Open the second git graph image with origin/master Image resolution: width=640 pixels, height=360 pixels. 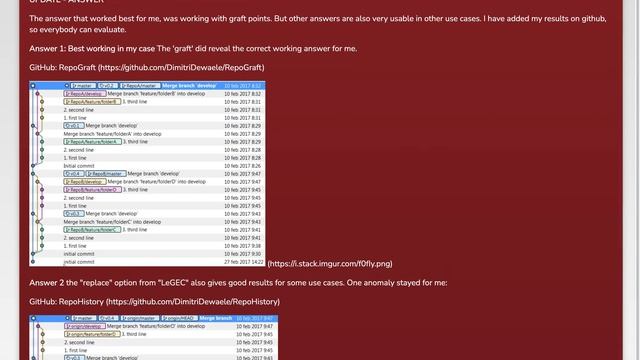coord(153,337)
